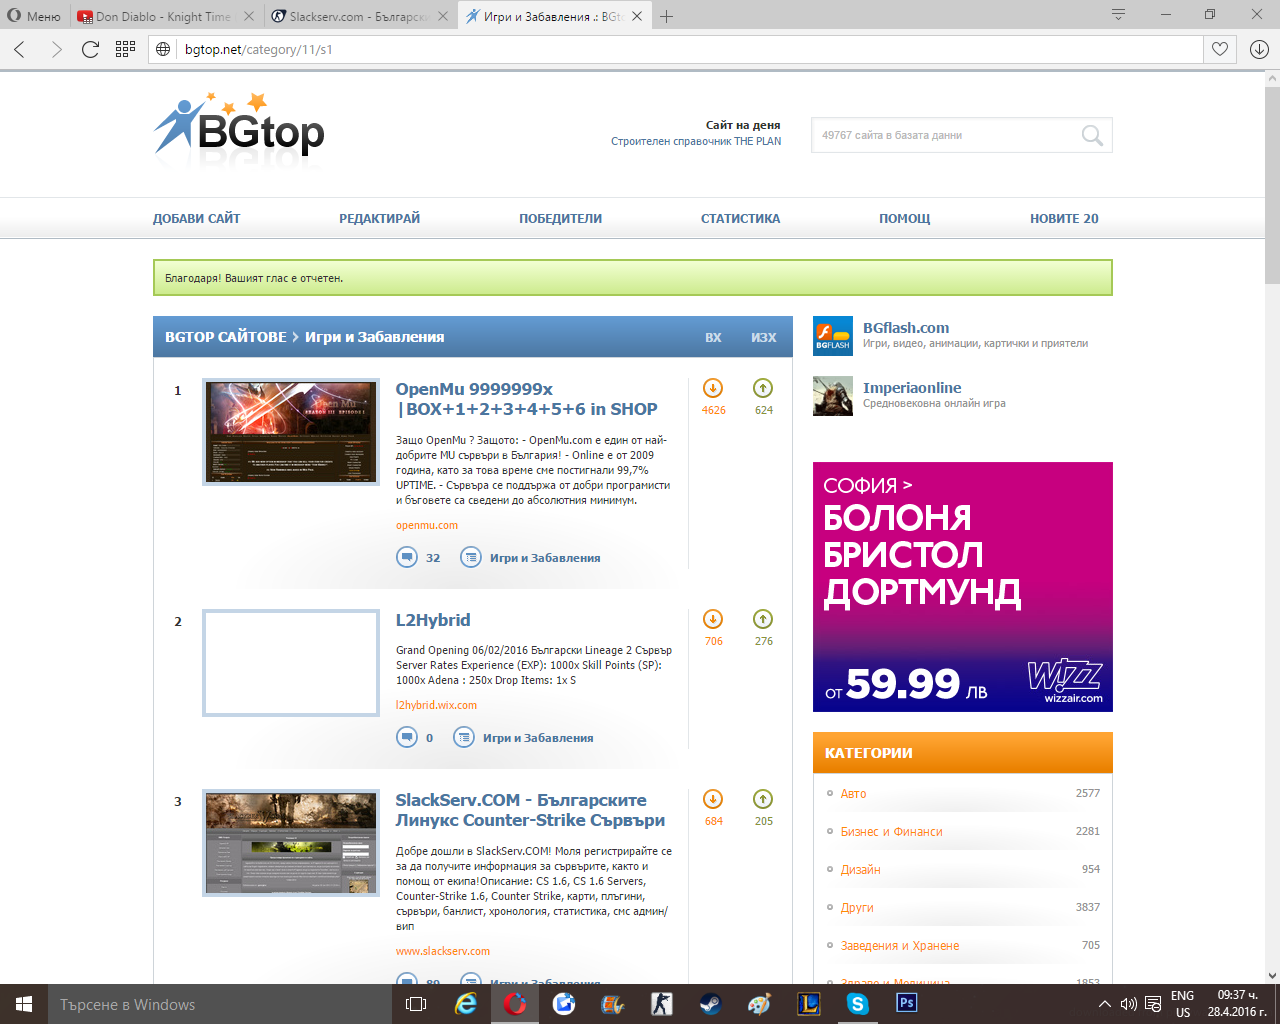Reload the current page

90,49
